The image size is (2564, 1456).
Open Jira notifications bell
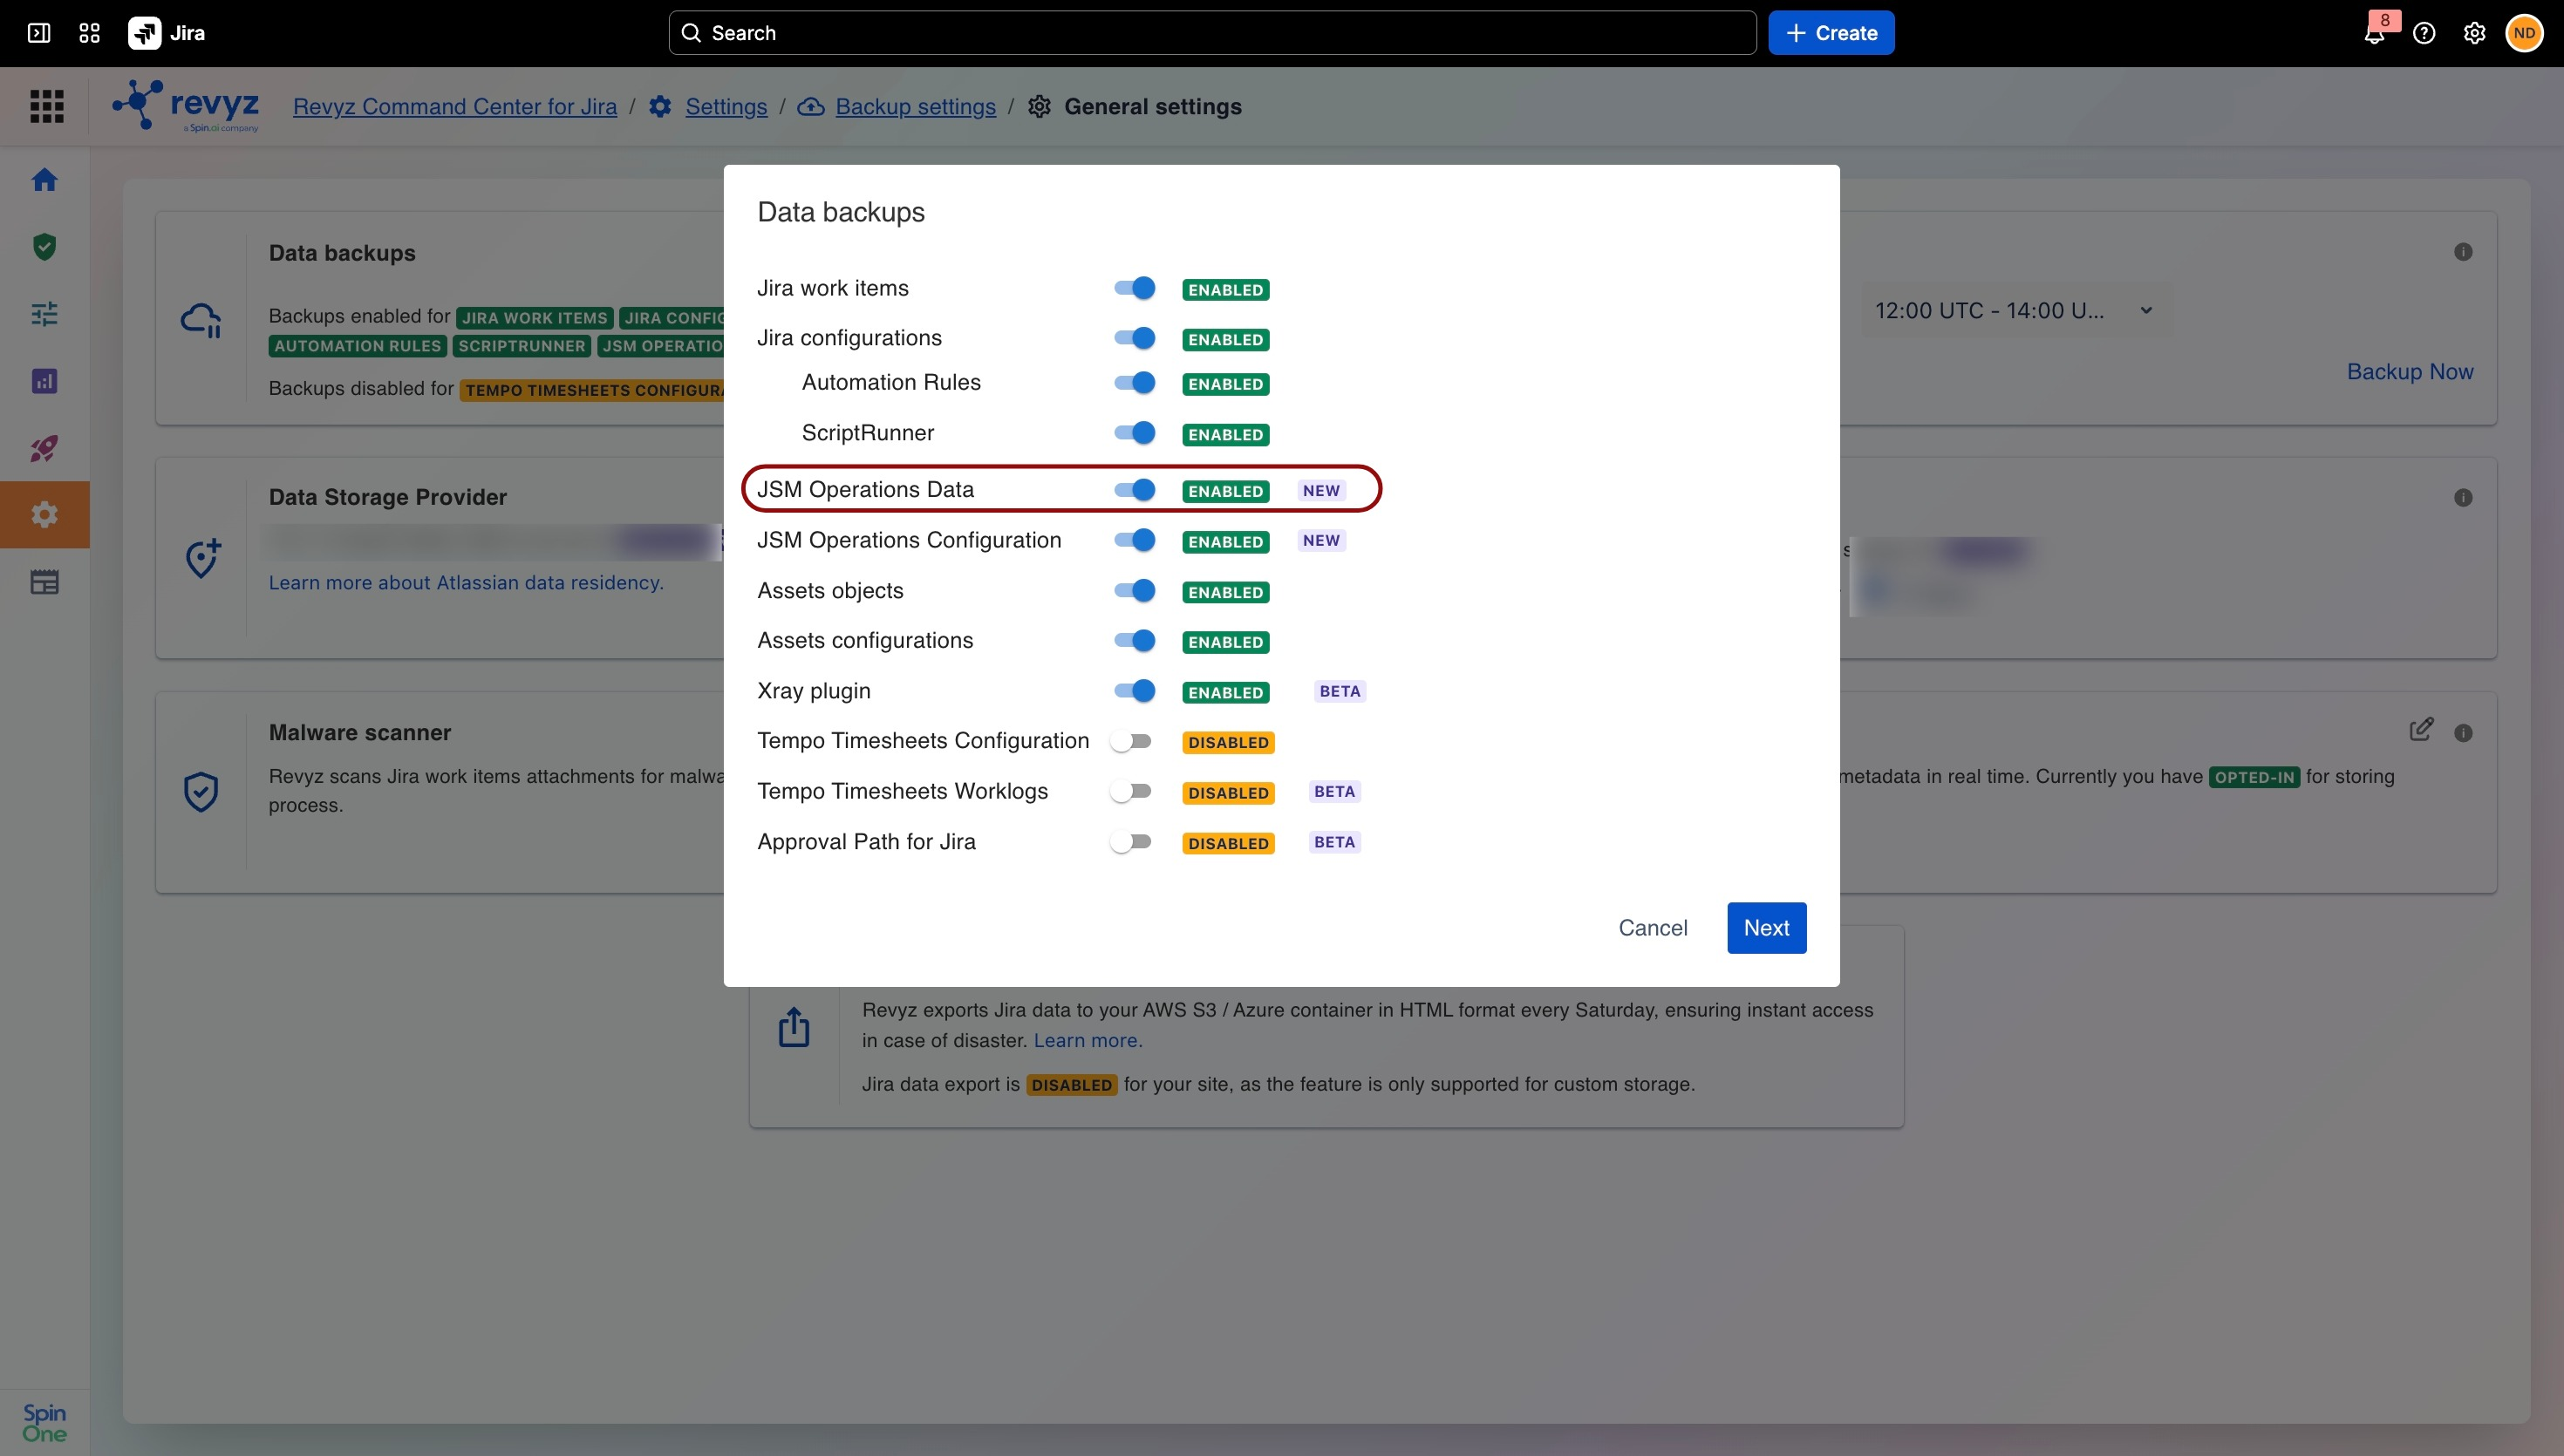(2375, 33)
